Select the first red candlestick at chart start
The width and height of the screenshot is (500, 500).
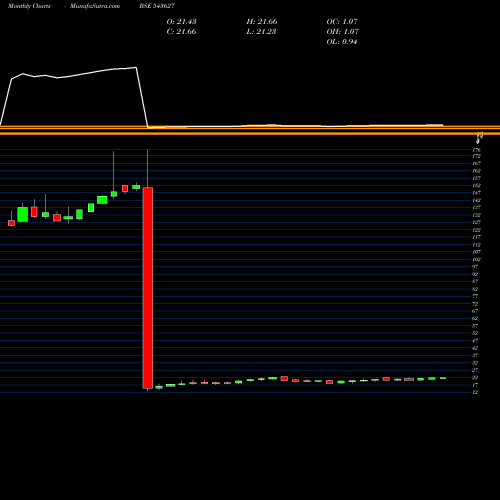(11, 223)
